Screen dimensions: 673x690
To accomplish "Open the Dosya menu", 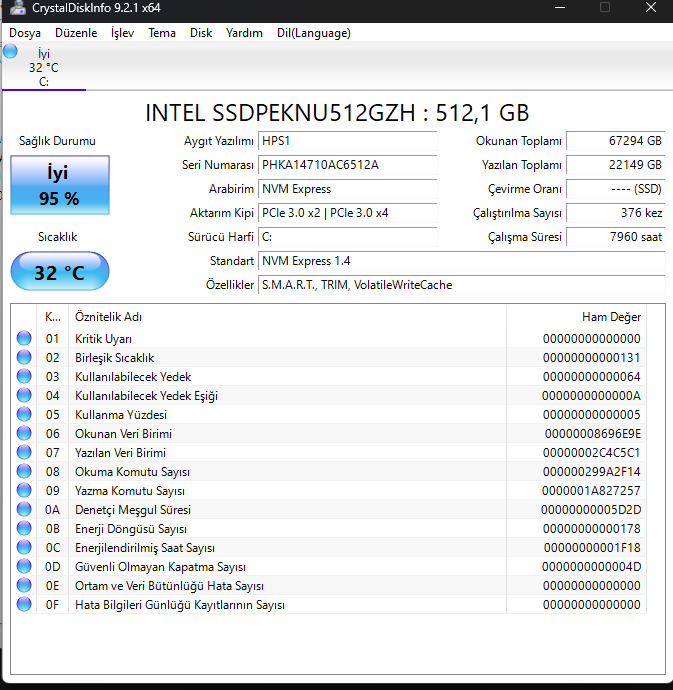I will [x=25, y=33].
